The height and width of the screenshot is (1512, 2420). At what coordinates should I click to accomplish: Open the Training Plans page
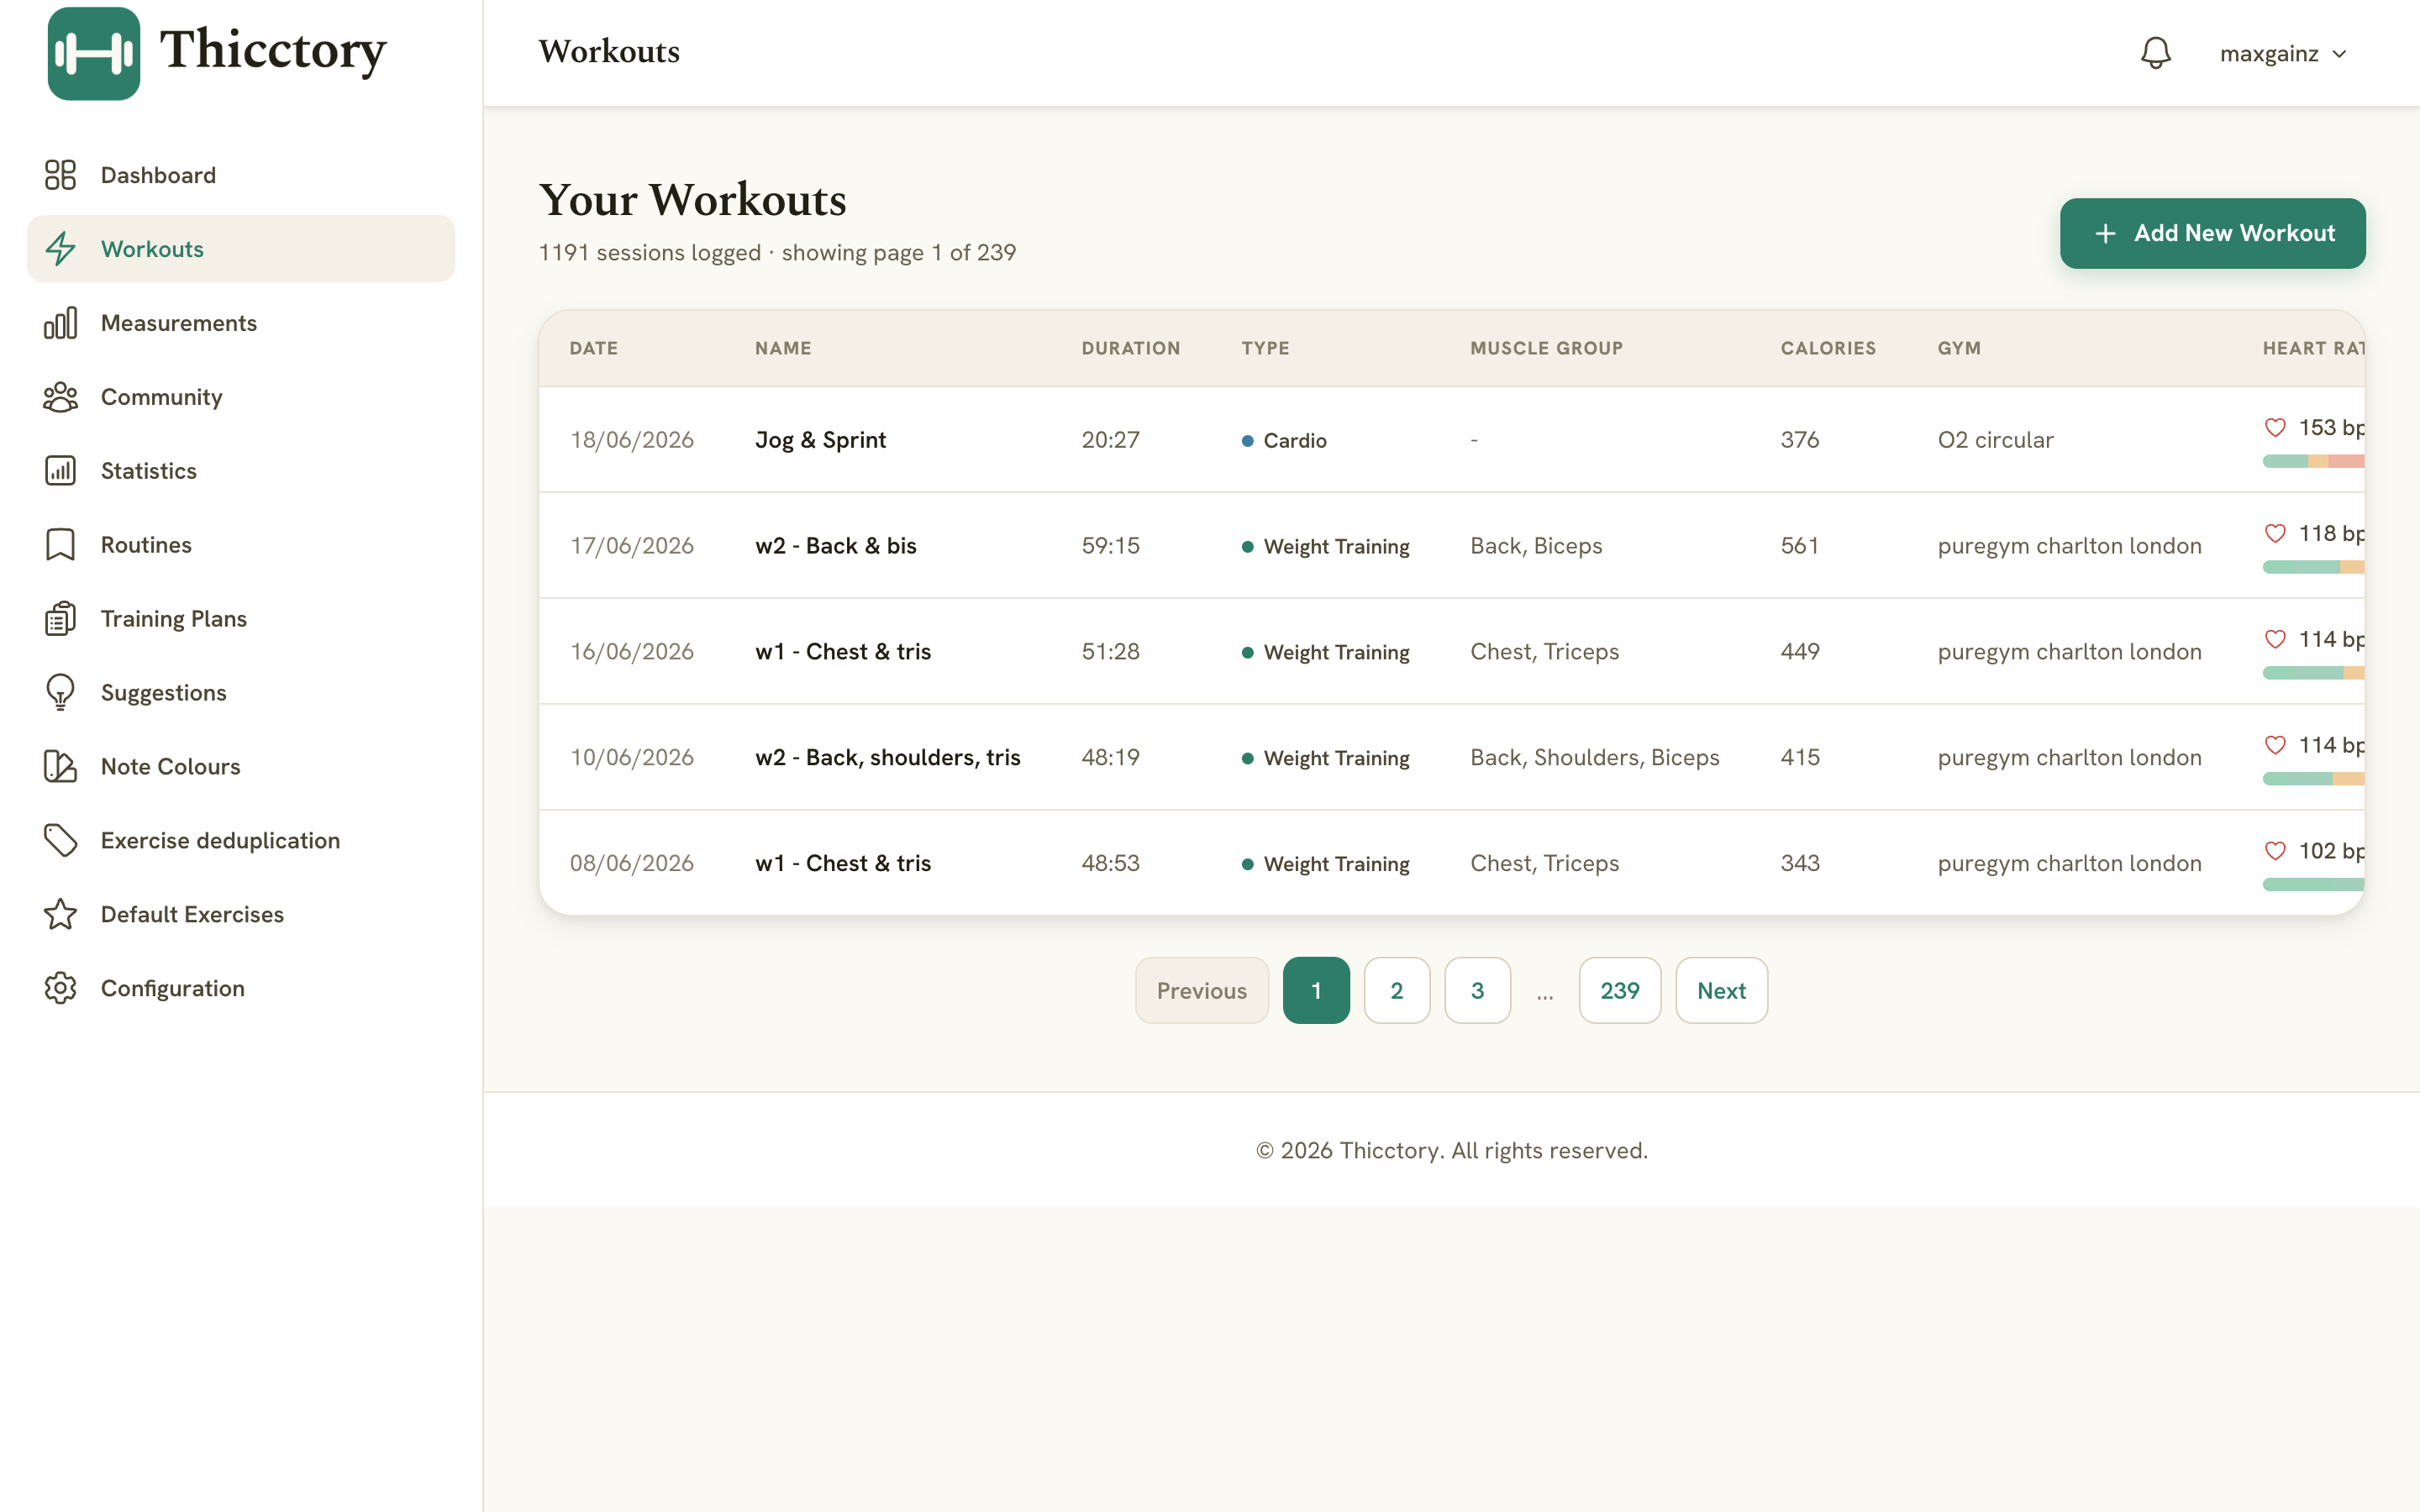point(241,619)
